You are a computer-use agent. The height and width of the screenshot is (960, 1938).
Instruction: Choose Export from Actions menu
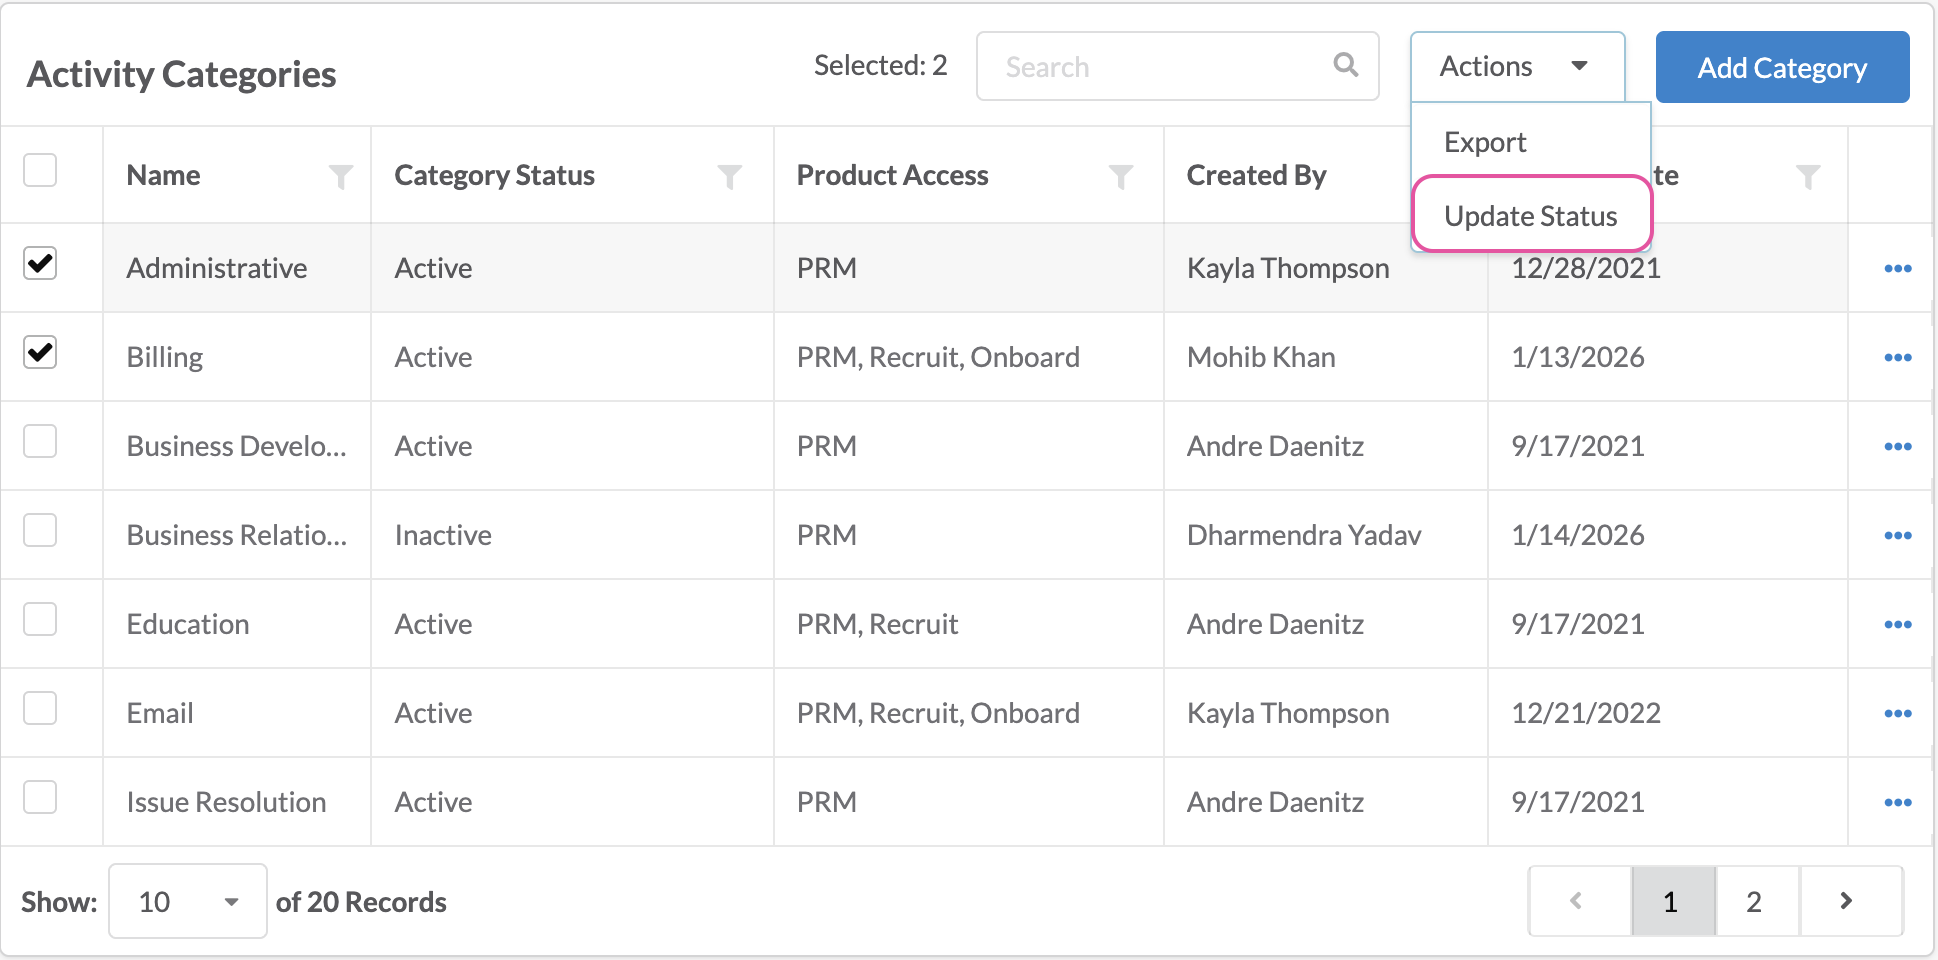tap(1485, 142)
